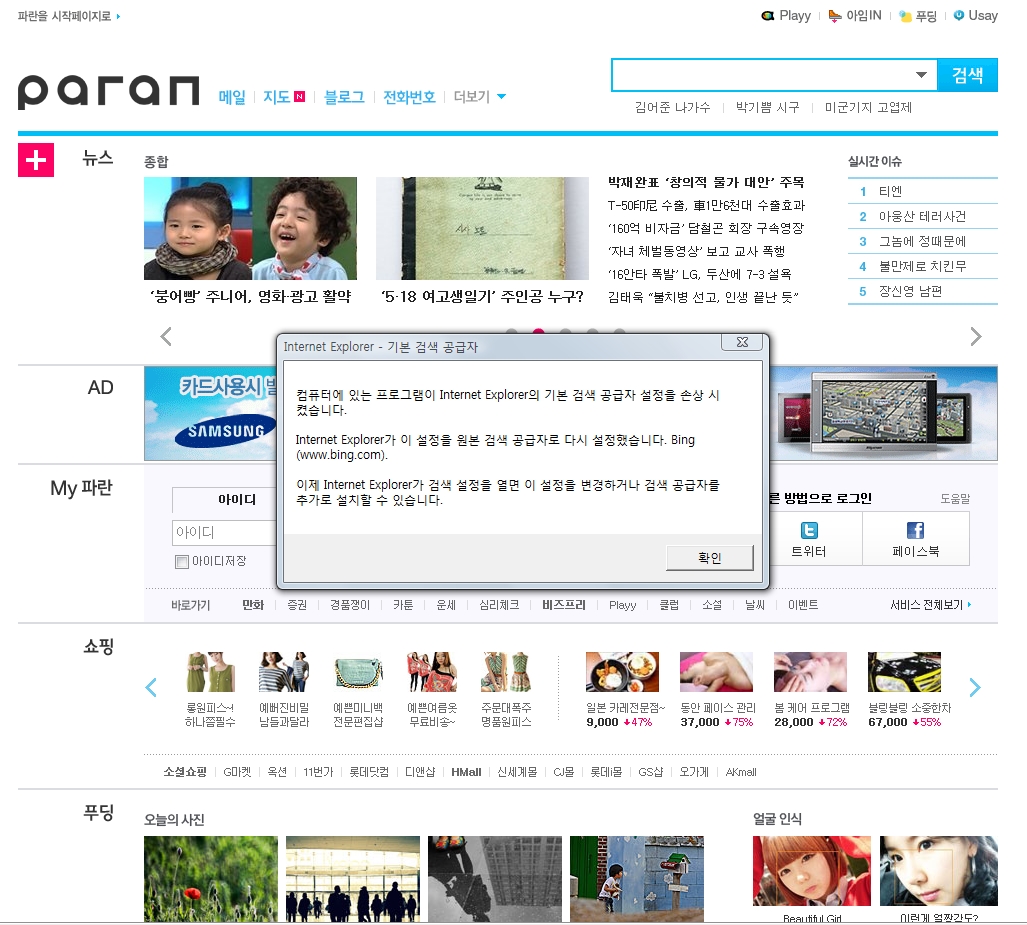Click 서비스 전체보기 link
Screen dimensions: 1027x925
click(x=931, y=605)
